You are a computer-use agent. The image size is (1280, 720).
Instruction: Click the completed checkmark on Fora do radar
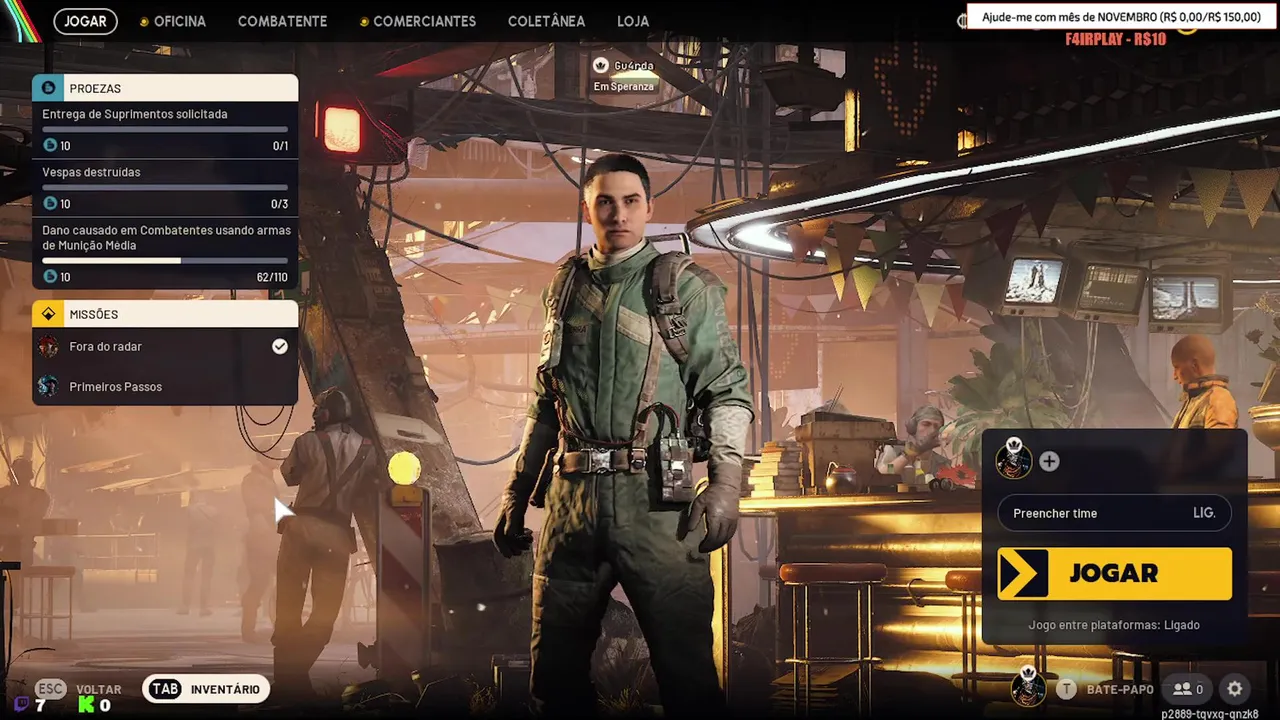point(280,346)
